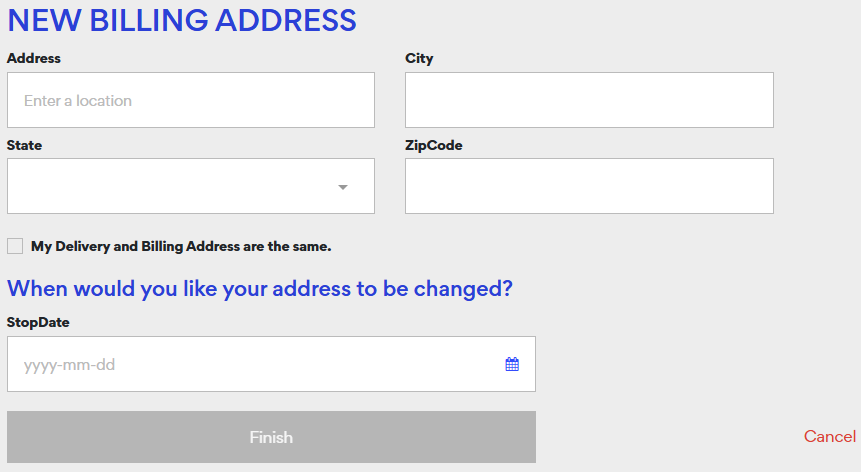Focus the Address location input field

click(191, 100)
